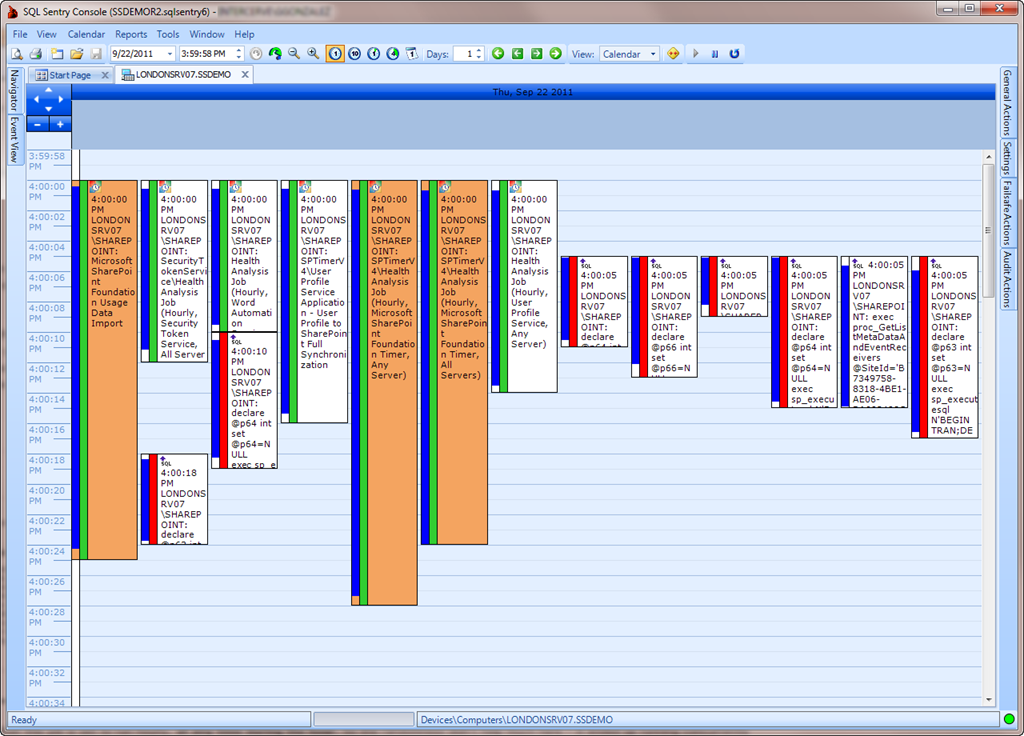Click the Days count stepper arrows
1024x736 pixels.
(x=479, y=54)
